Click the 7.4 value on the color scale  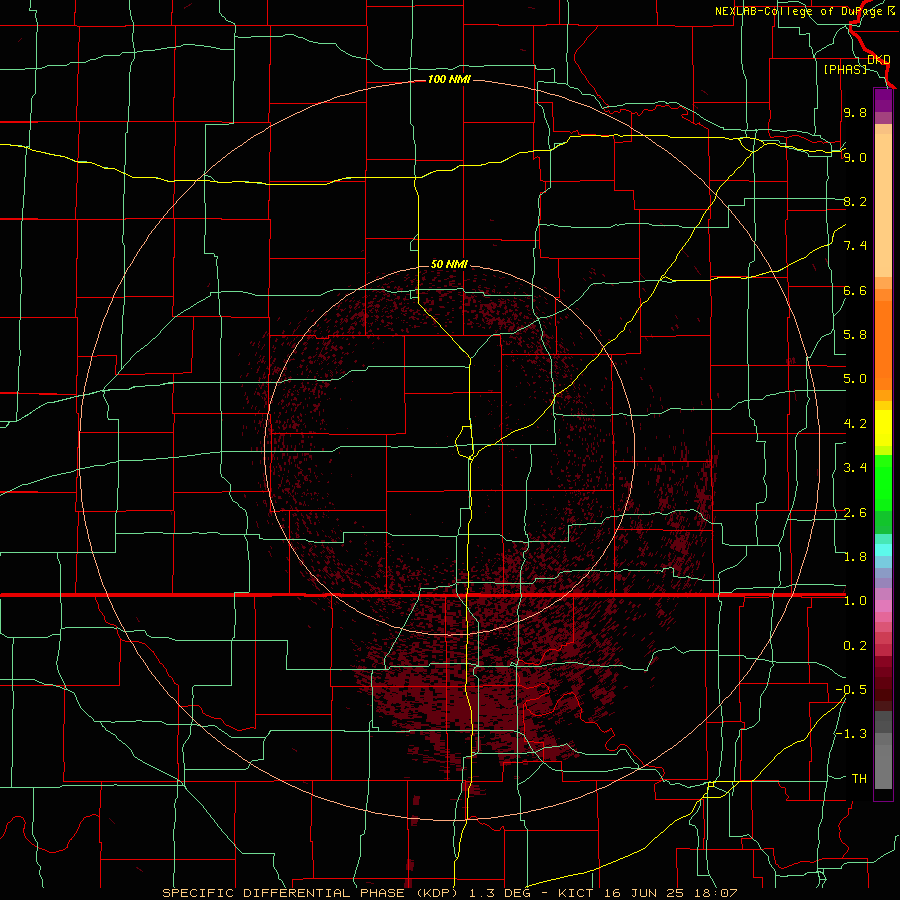pos(855,246)
